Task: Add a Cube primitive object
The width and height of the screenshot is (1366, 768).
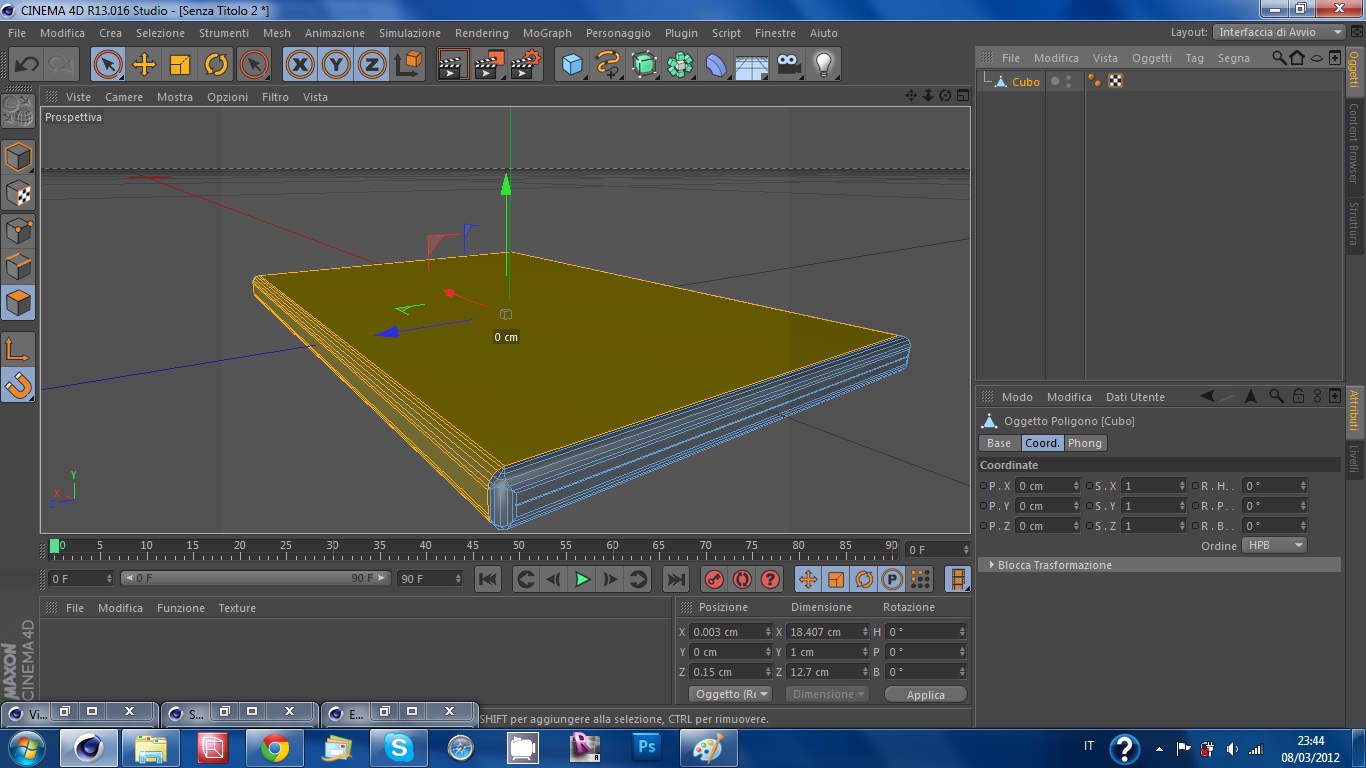Action: (x=572, y=65)
